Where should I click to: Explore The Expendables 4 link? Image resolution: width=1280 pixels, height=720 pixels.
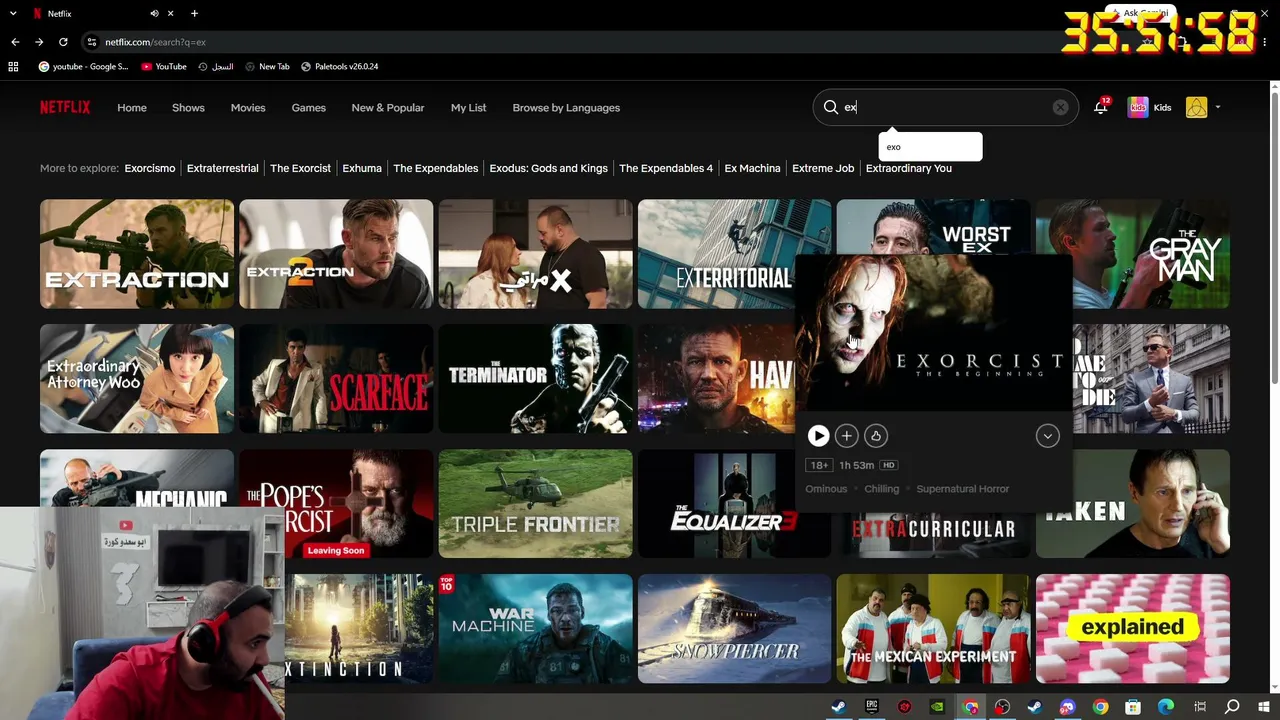pyautogui.click(x=666, y=168)
